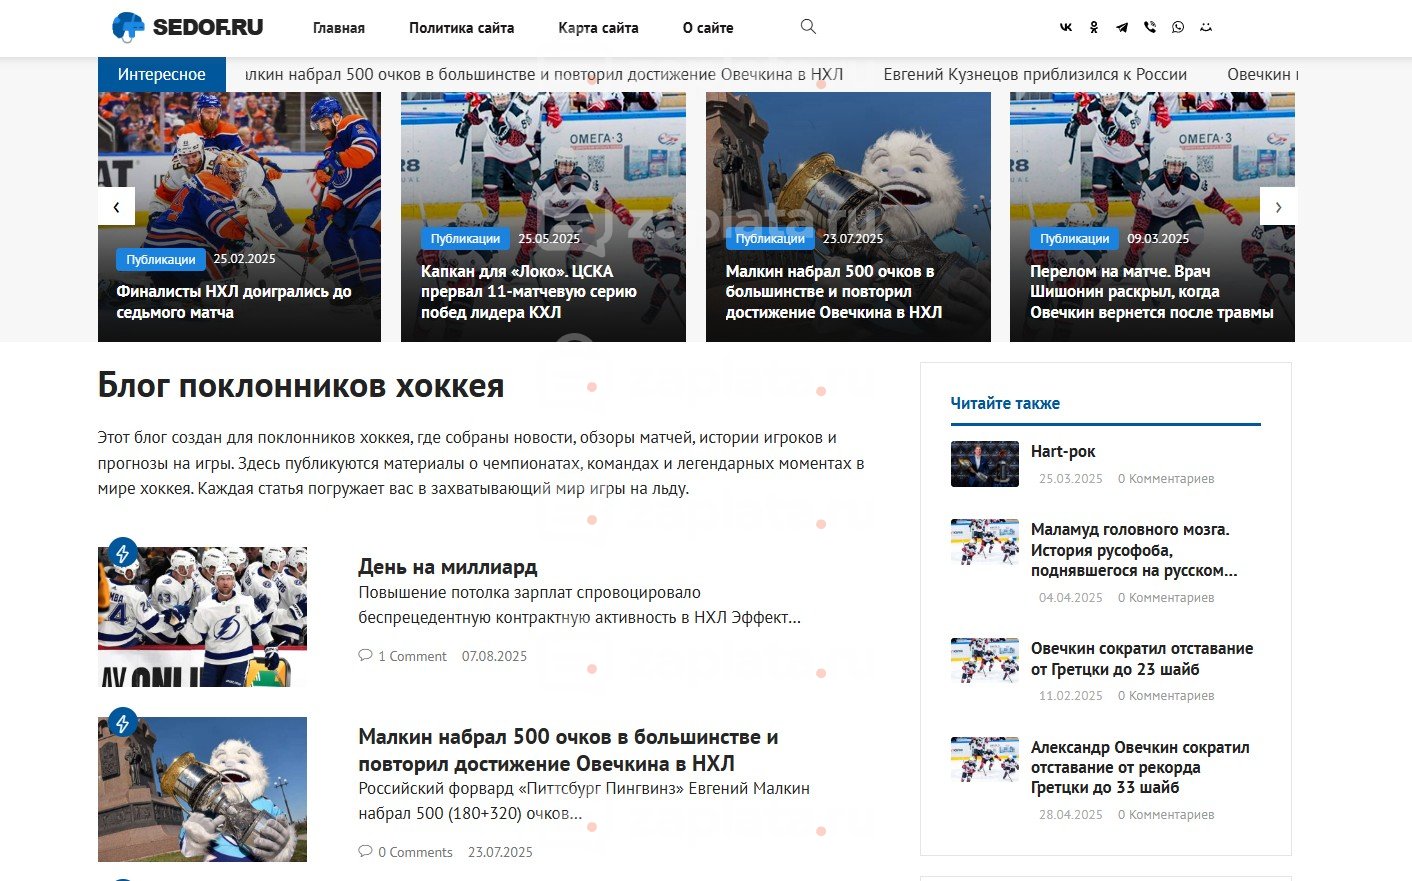Open list article title about Малкин 500 очков

(568, 750)
